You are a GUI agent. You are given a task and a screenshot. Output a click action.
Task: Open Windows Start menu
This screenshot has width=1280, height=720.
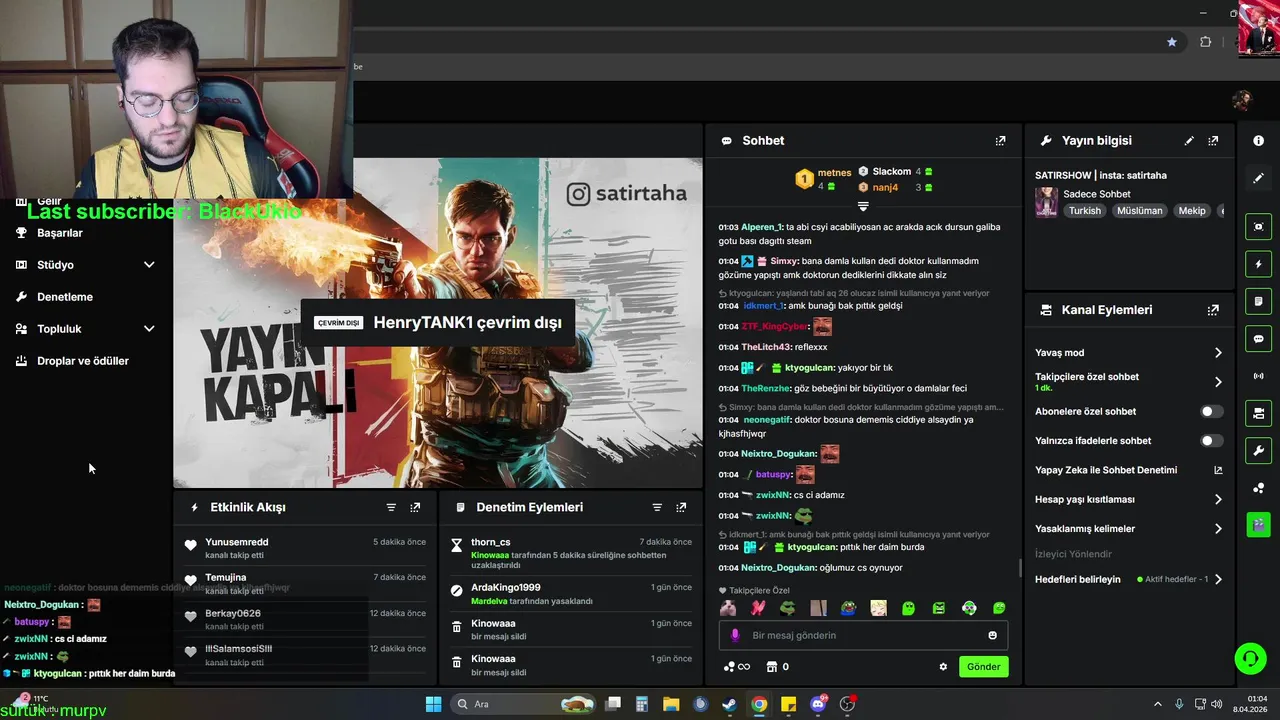pos(433,704)
